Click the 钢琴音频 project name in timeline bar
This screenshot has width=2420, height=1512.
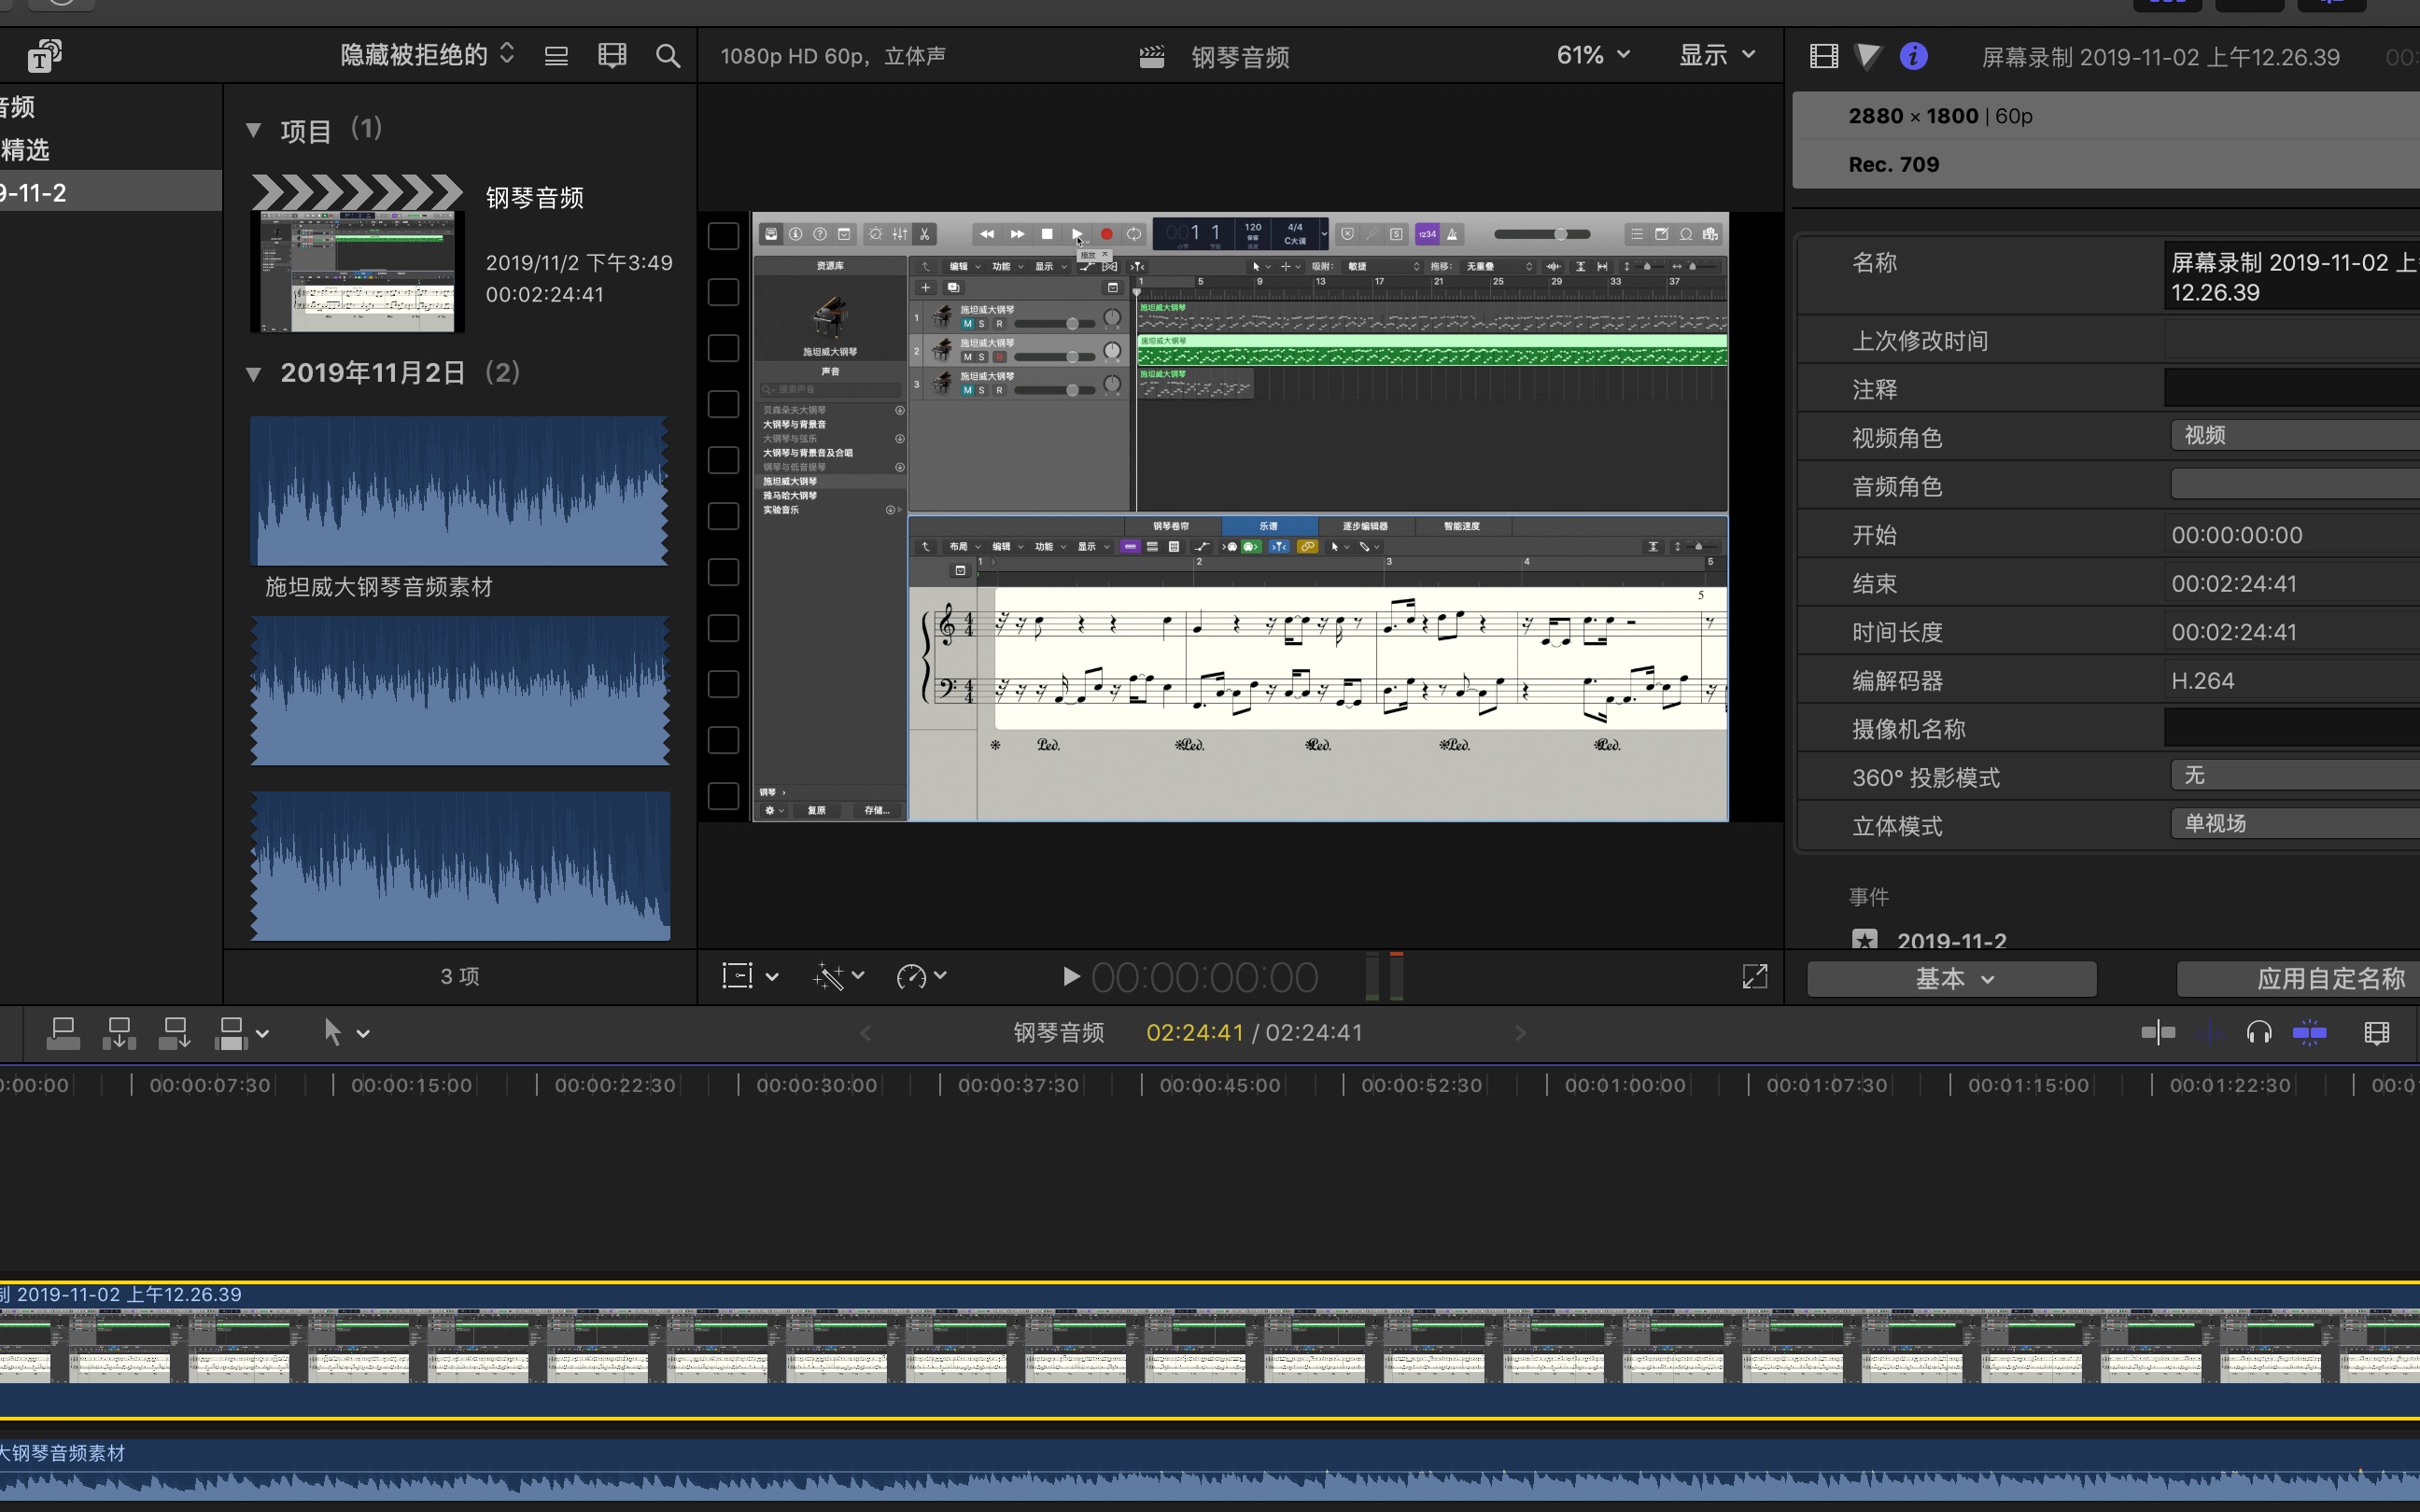click(x=1058, y=1033)
